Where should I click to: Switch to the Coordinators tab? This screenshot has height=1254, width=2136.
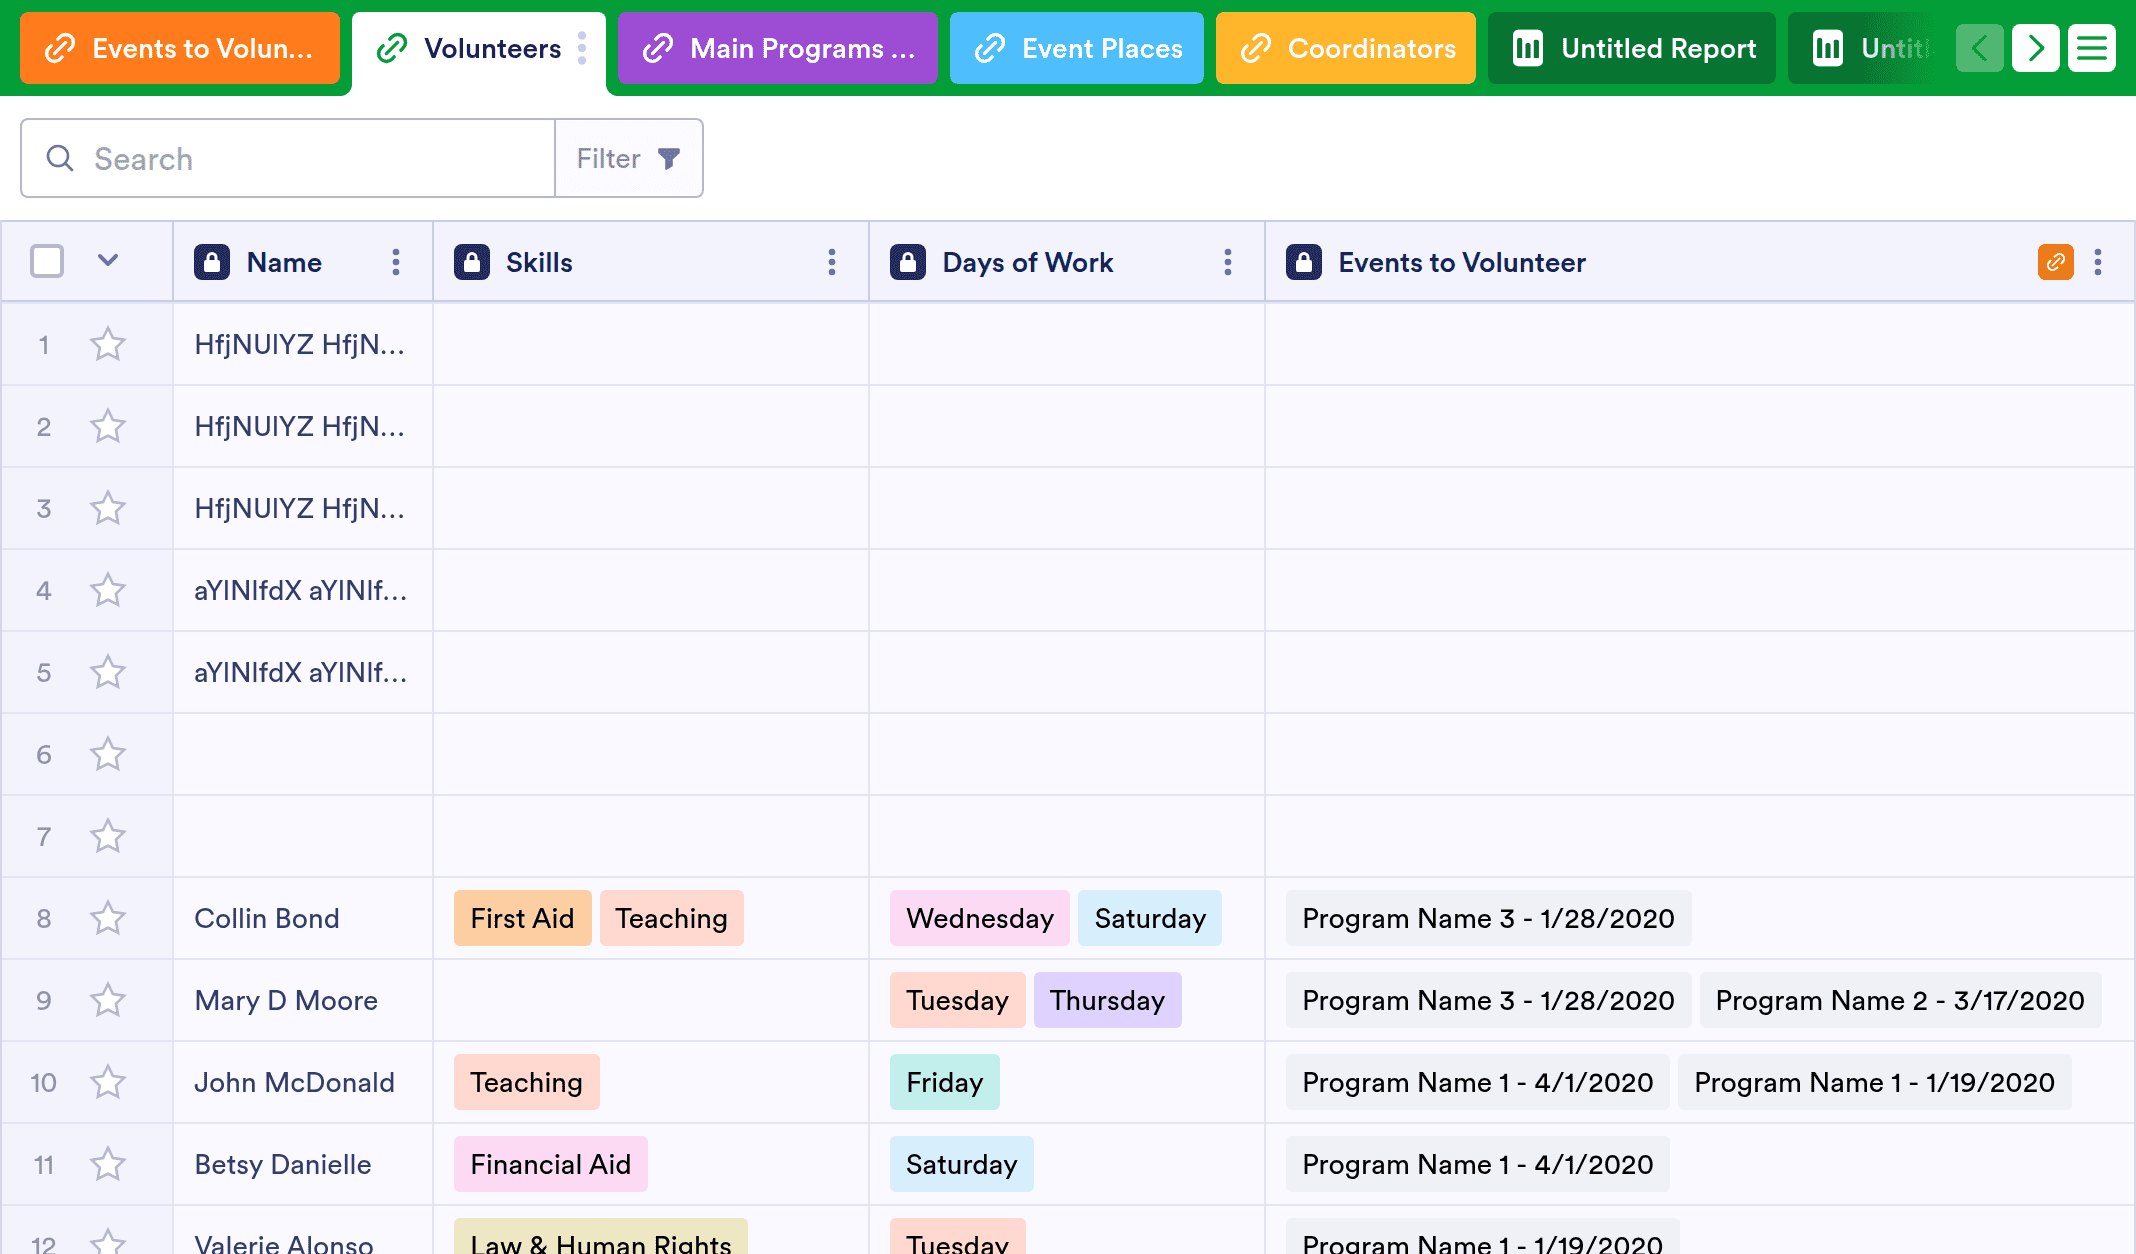pos(1346,48)
